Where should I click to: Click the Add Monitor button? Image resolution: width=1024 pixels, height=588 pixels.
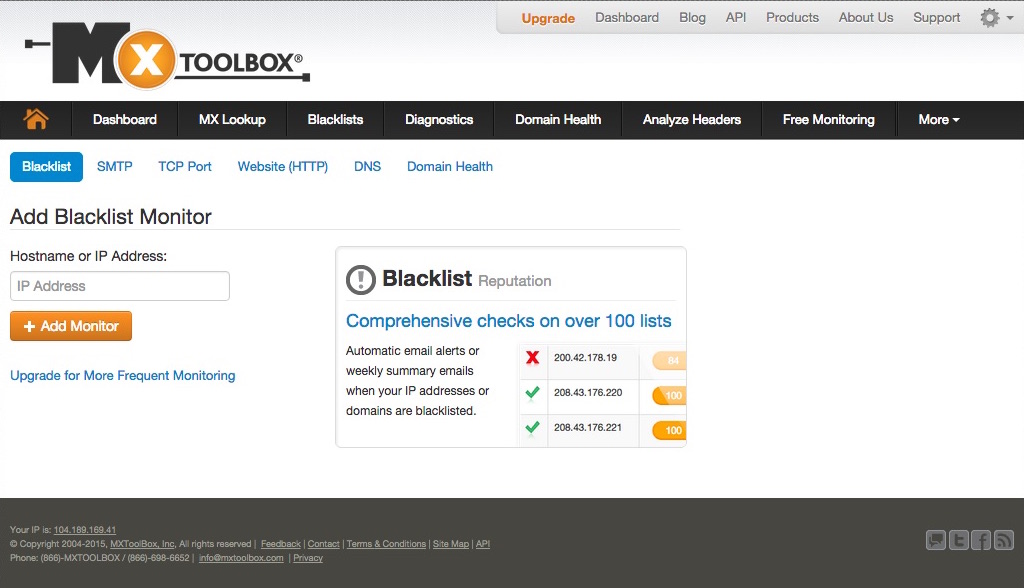70,326
